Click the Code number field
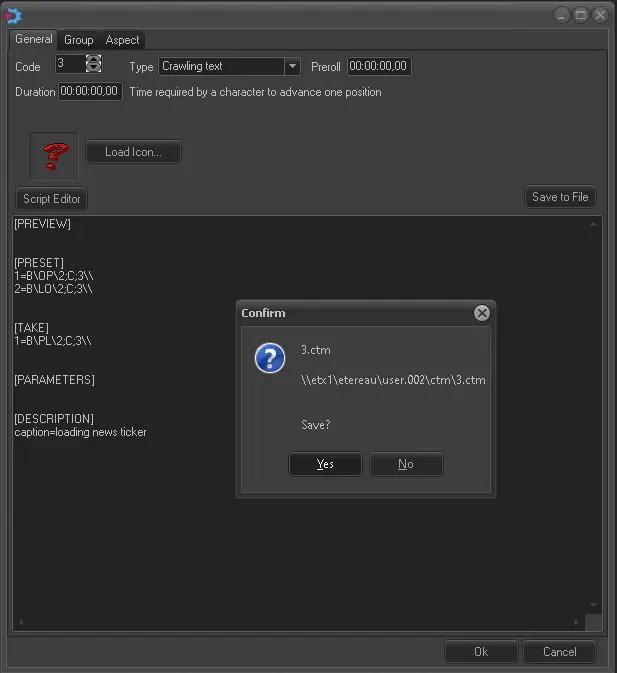Image resolution: width=617 pixels, height=673 pixels. pyautogui.click(x=70, y=64)
